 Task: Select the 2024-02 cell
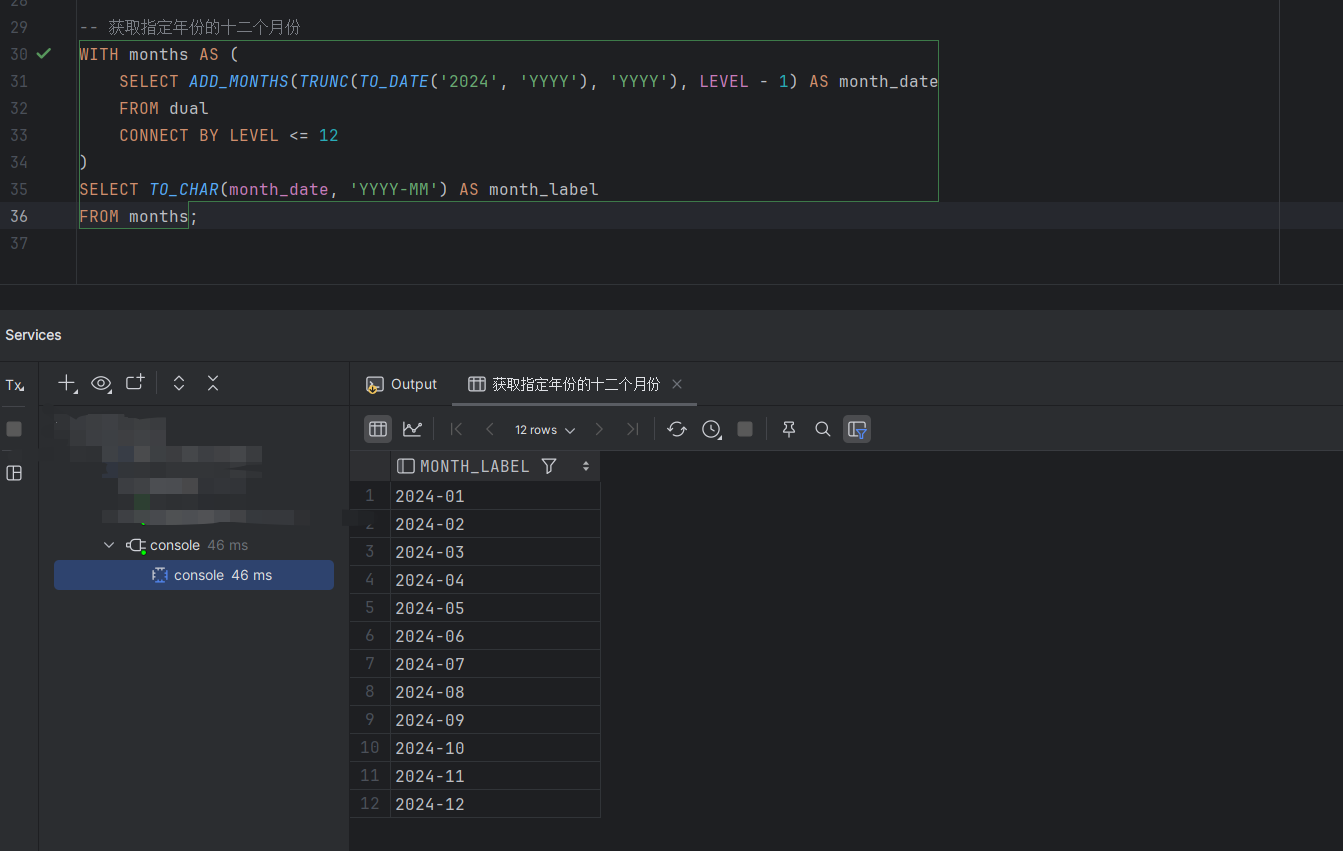(x=495, y=524)
